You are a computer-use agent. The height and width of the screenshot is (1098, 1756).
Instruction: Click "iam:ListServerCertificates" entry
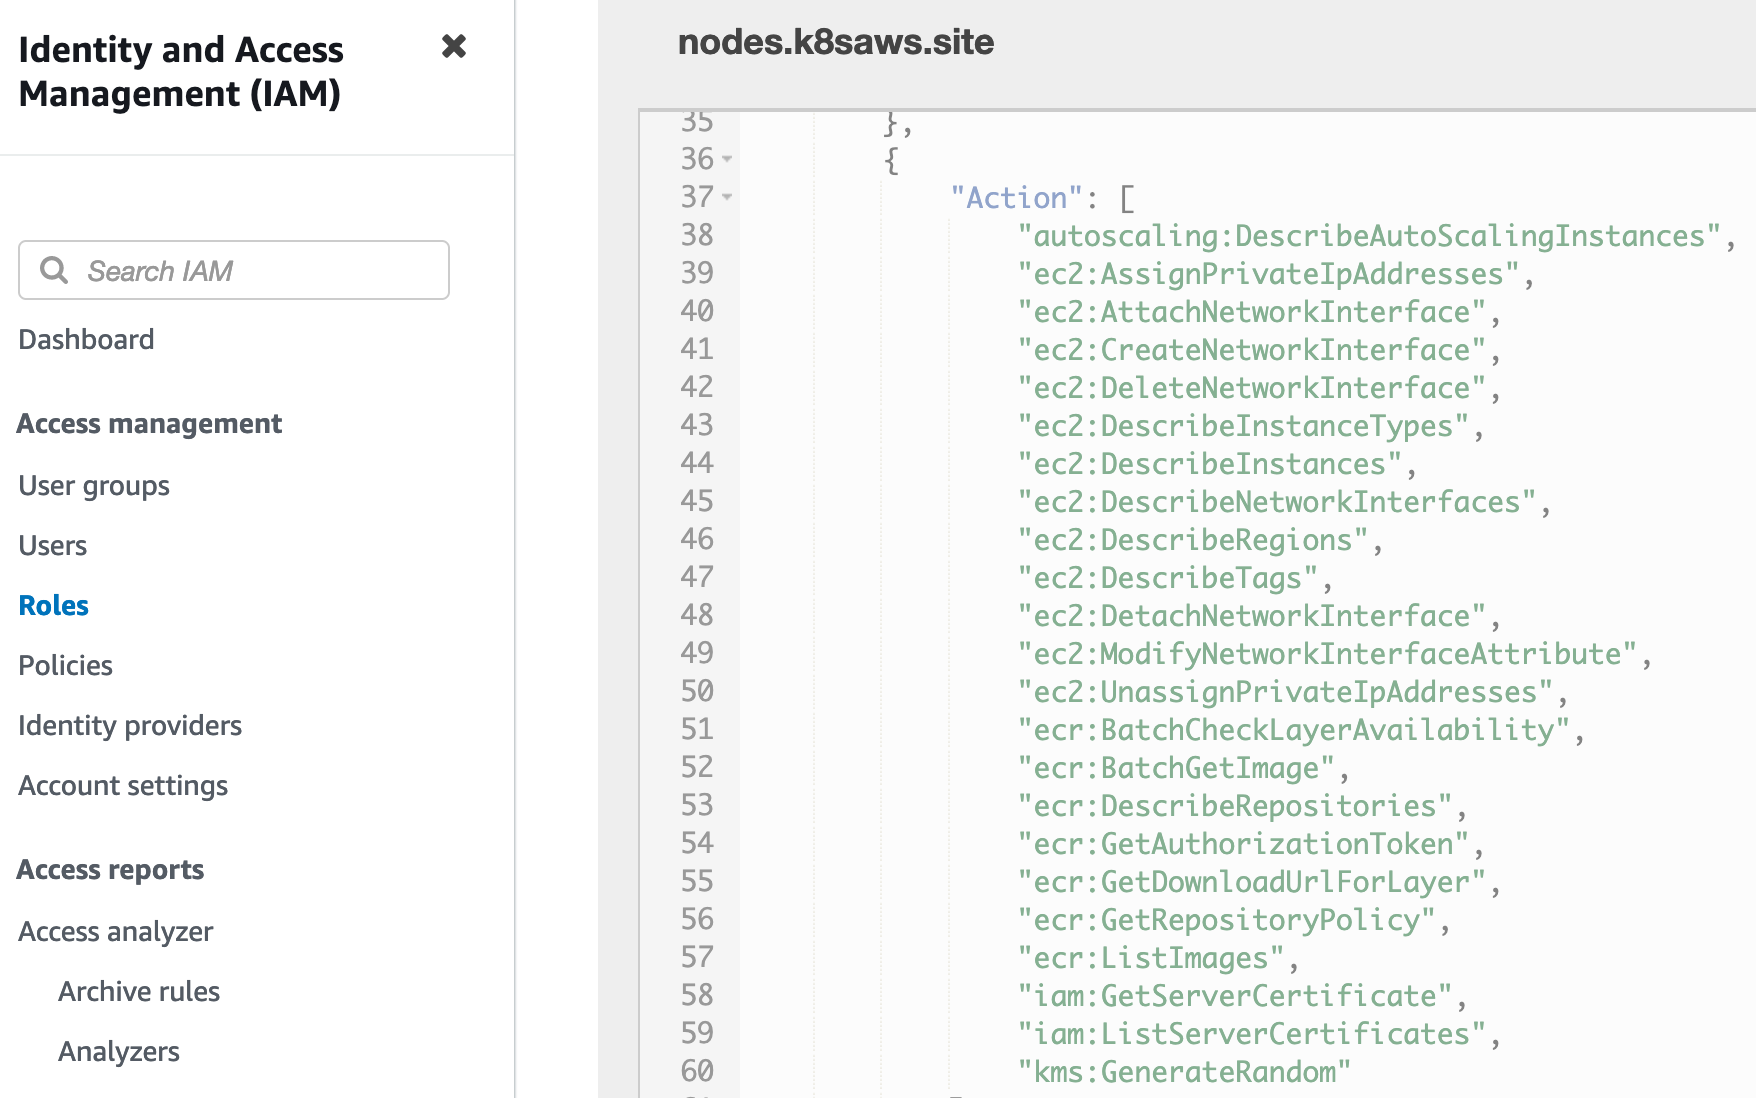1252,1034
